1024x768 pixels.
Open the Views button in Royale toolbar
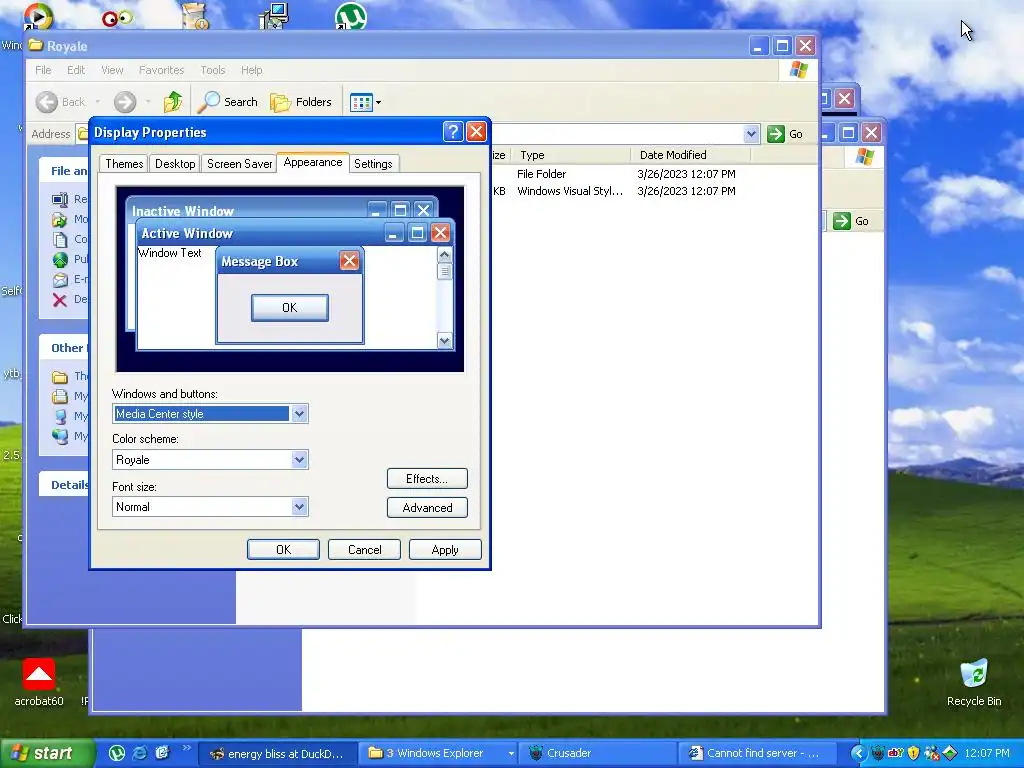click(365, 102)
